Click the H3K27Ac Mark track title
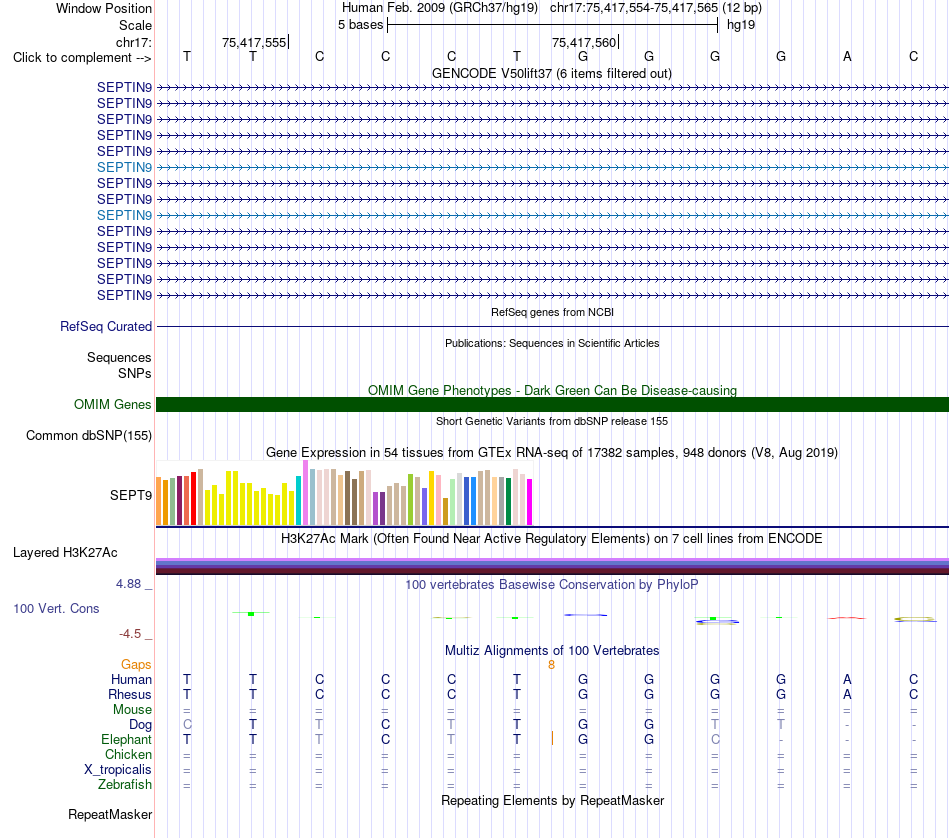The image size is (950, 838). point(552,539)
